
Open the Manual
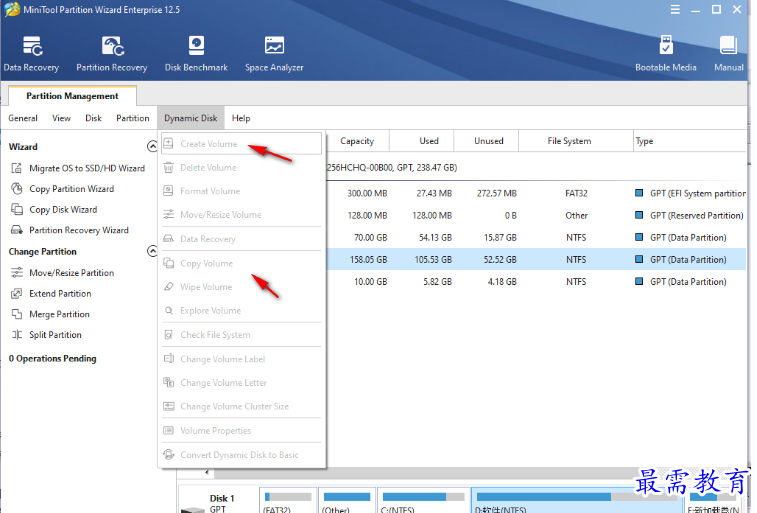(729, 54)
